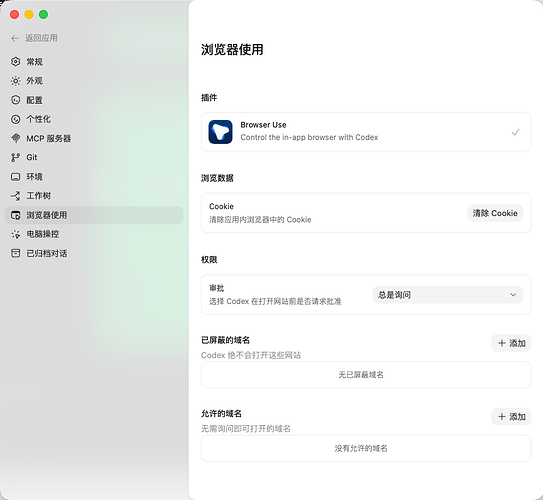Click the 审批 label
Screen dimensions: 543x500
pyautogui.click(x=217, y=288)
